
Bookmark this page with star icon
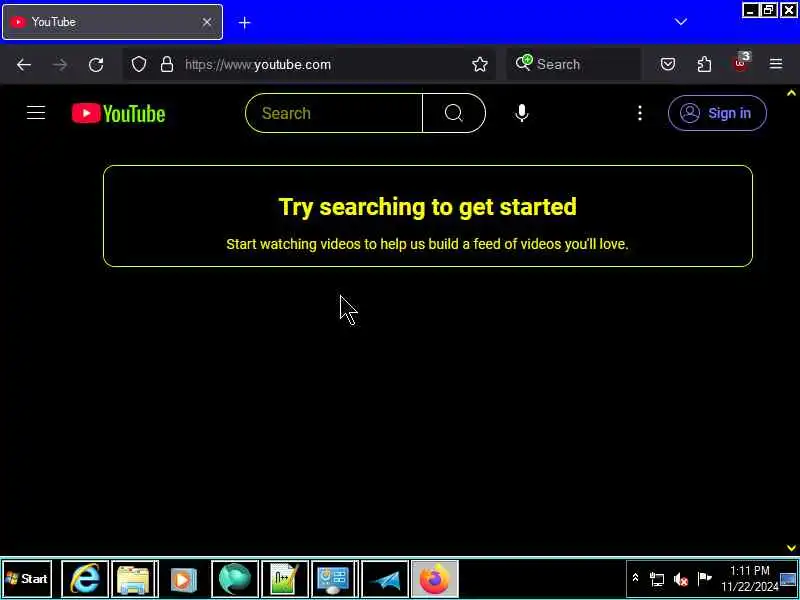(x=480, y=64)
